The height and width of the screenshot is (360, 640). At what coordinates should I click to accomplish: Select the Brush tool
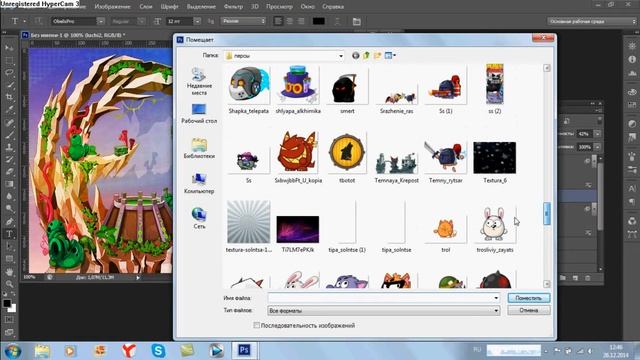(9, 135)
